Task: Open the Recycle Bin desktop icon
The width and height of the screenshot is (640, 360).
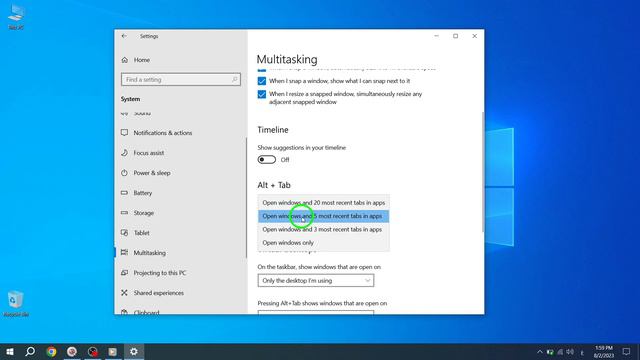Action: point(16,304)
